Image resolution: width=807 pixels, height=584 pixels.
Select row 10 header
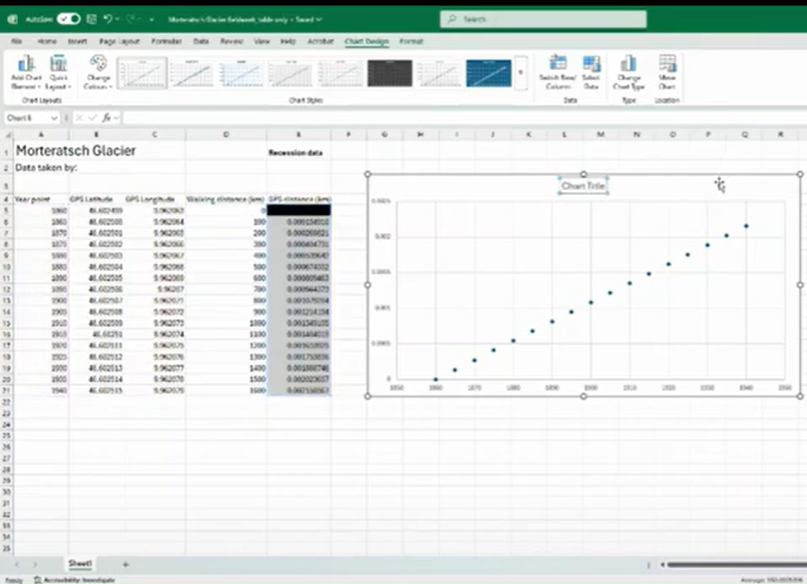6,267
